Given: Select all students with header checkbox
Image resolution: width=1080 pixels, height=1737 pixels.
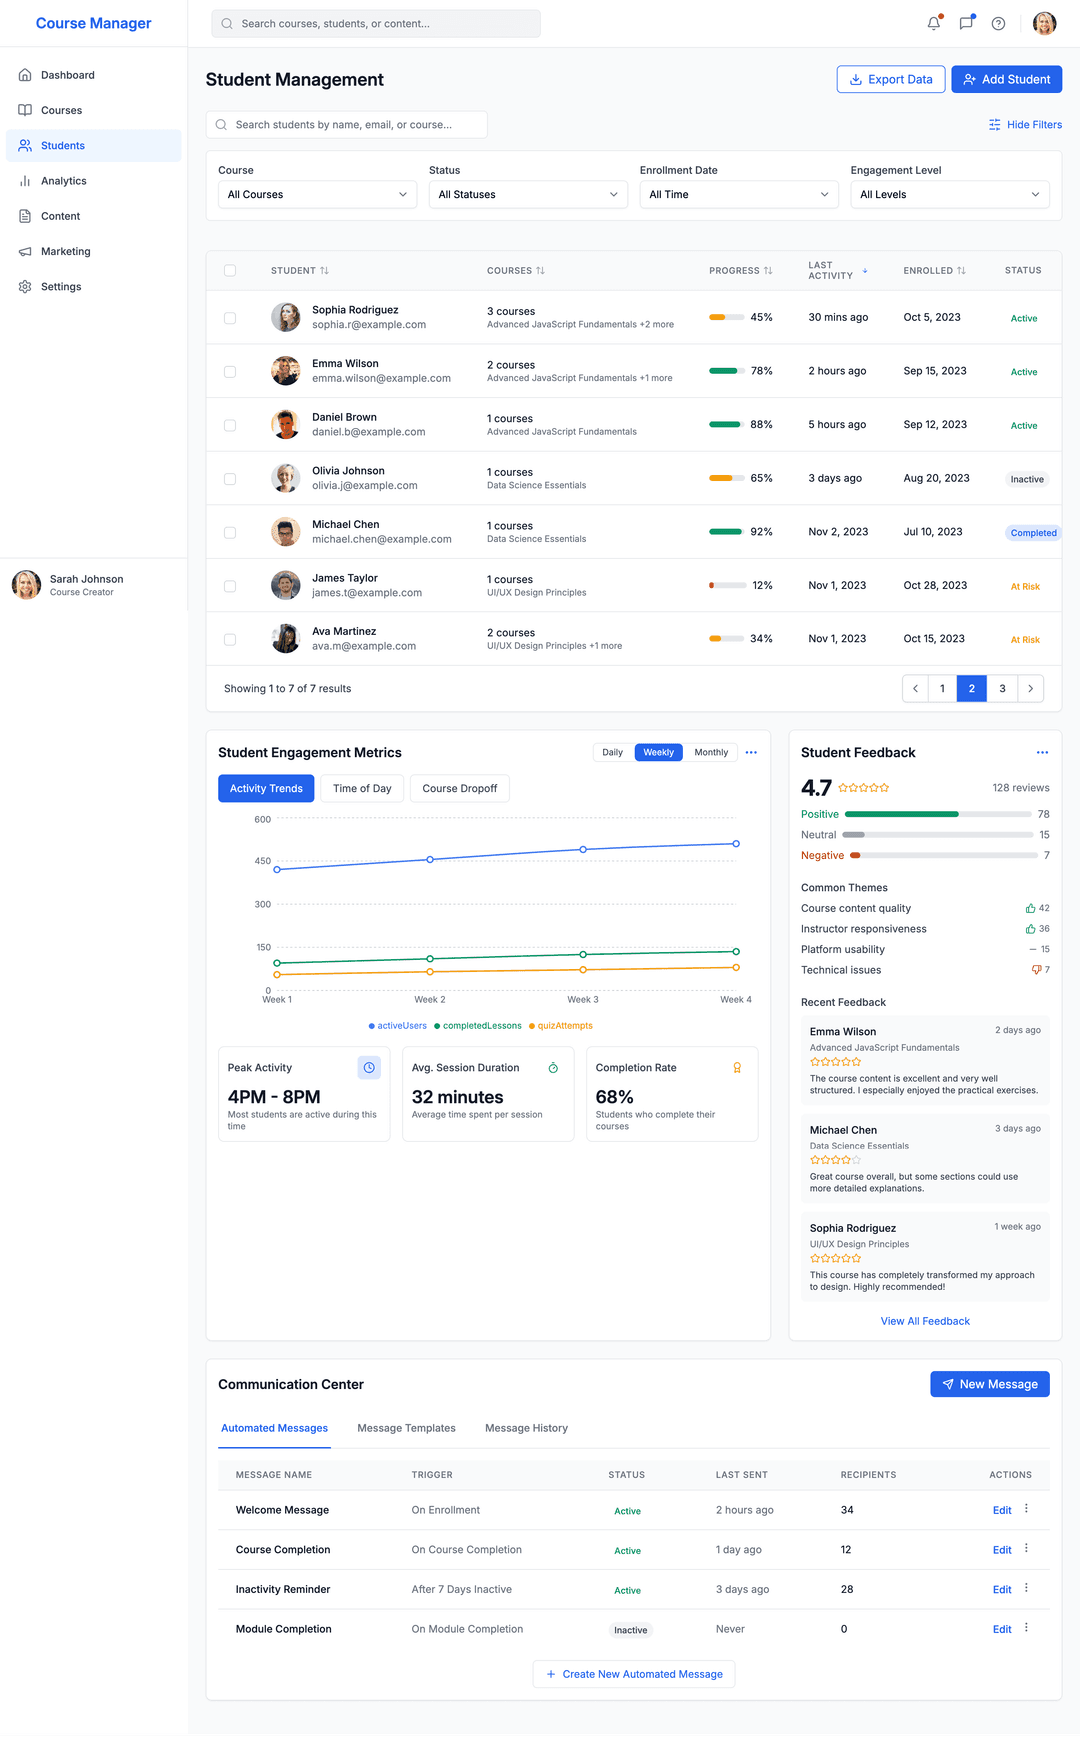Looking at the screenshot, I should 230,271.
